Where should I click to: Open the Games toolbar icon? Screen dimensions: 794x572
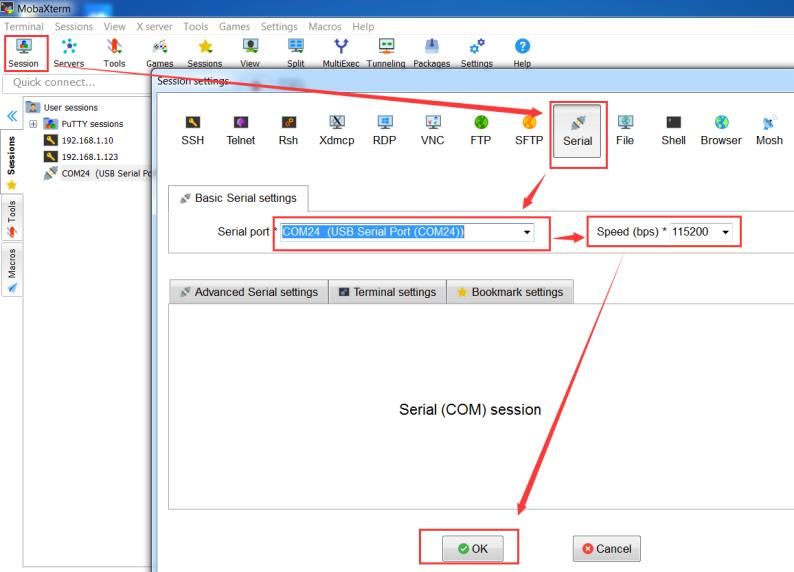[160, 53]
